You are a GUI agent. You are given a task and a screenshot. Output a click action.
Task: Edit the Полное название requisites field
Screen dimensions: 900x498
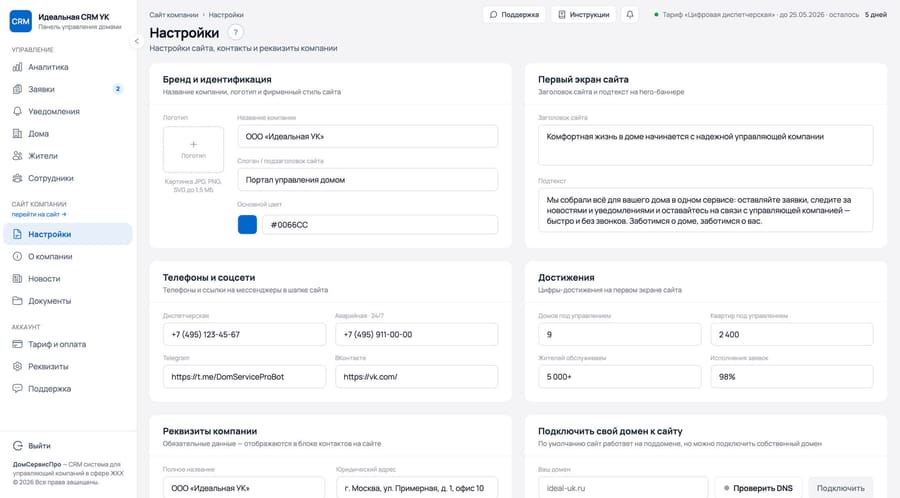[244, 488]
